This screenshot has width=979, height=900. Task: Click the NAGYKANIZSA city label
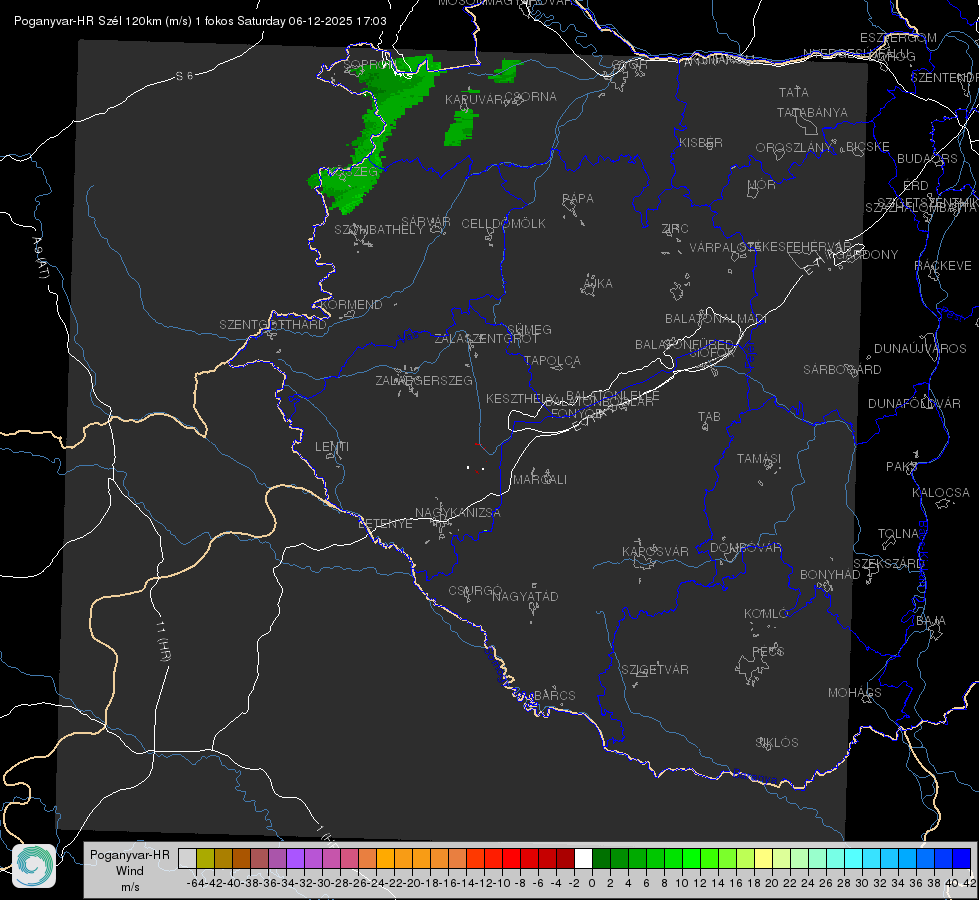click(x=457, y=513)
